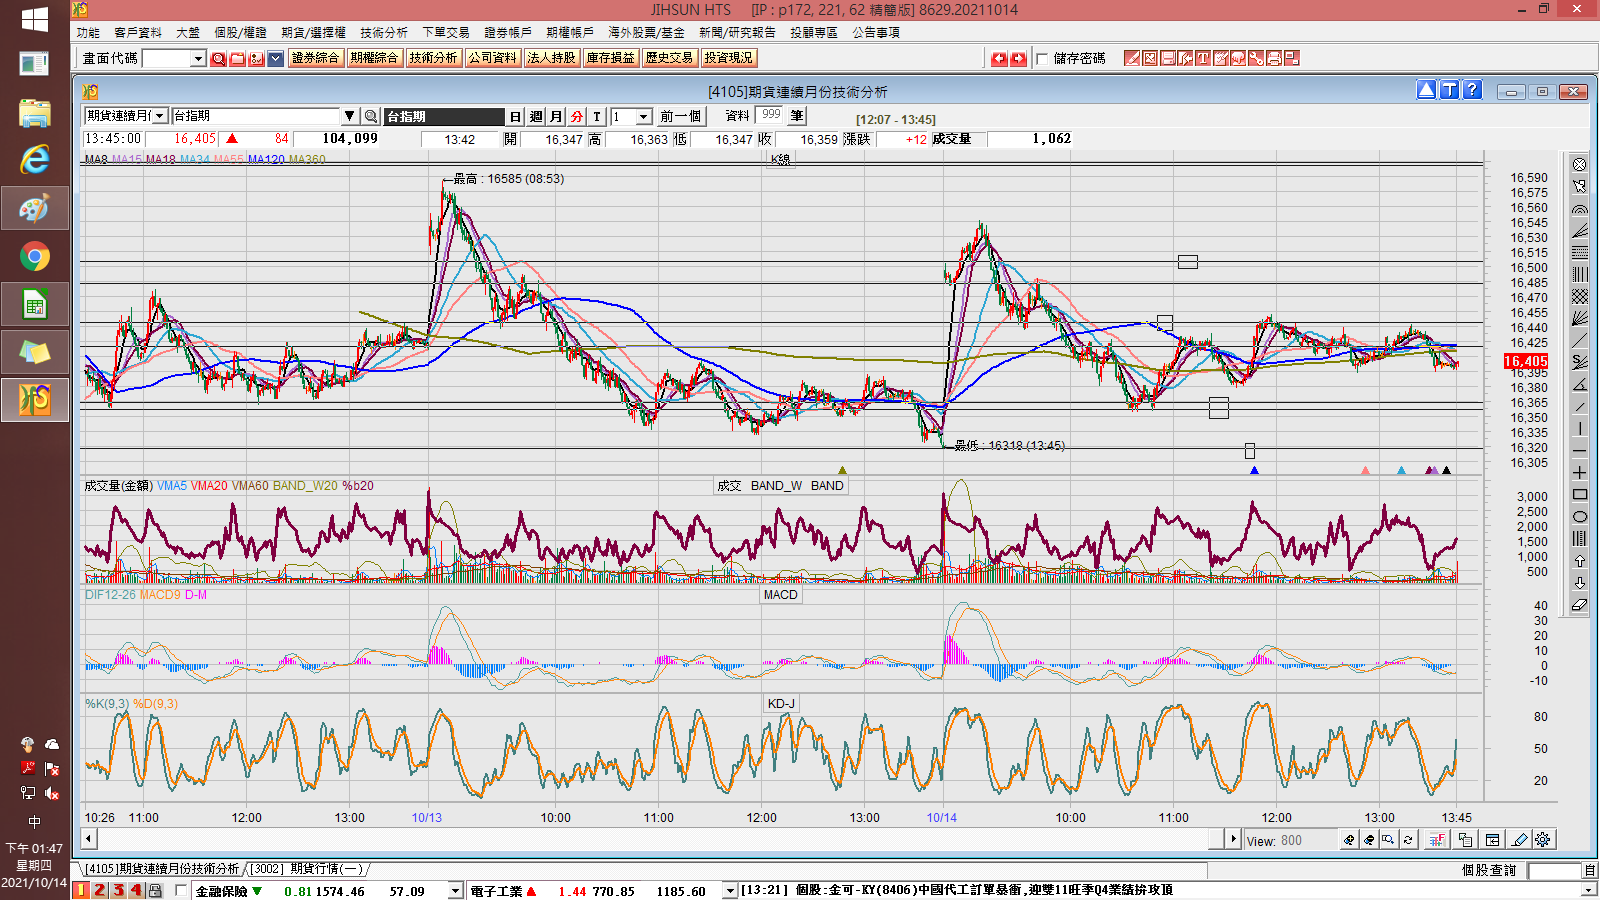Screen dimensions: 1600x900
Task: Switch to daily 日 period
Action: pos(515,117)
